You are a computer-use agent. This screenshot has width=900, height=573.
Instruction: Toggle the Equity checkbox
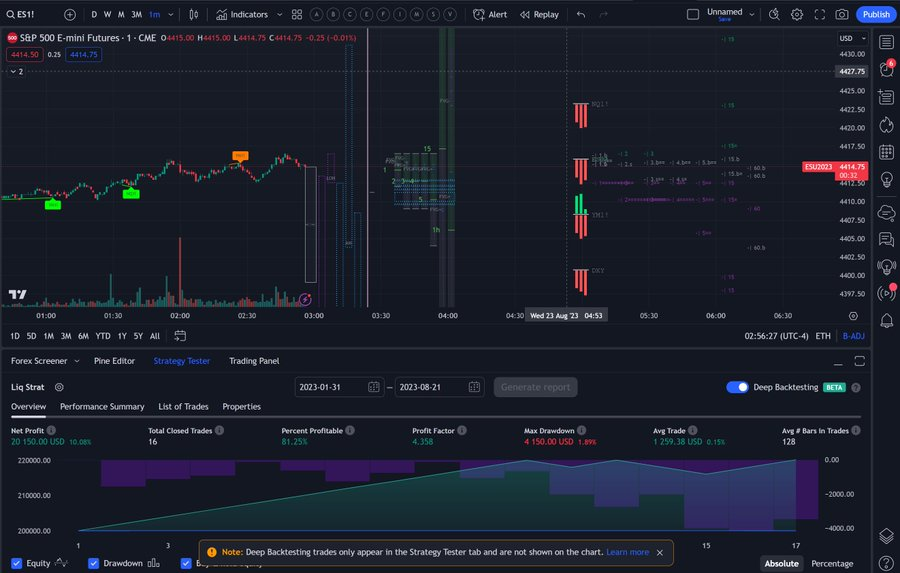click(x=17, y=563)
